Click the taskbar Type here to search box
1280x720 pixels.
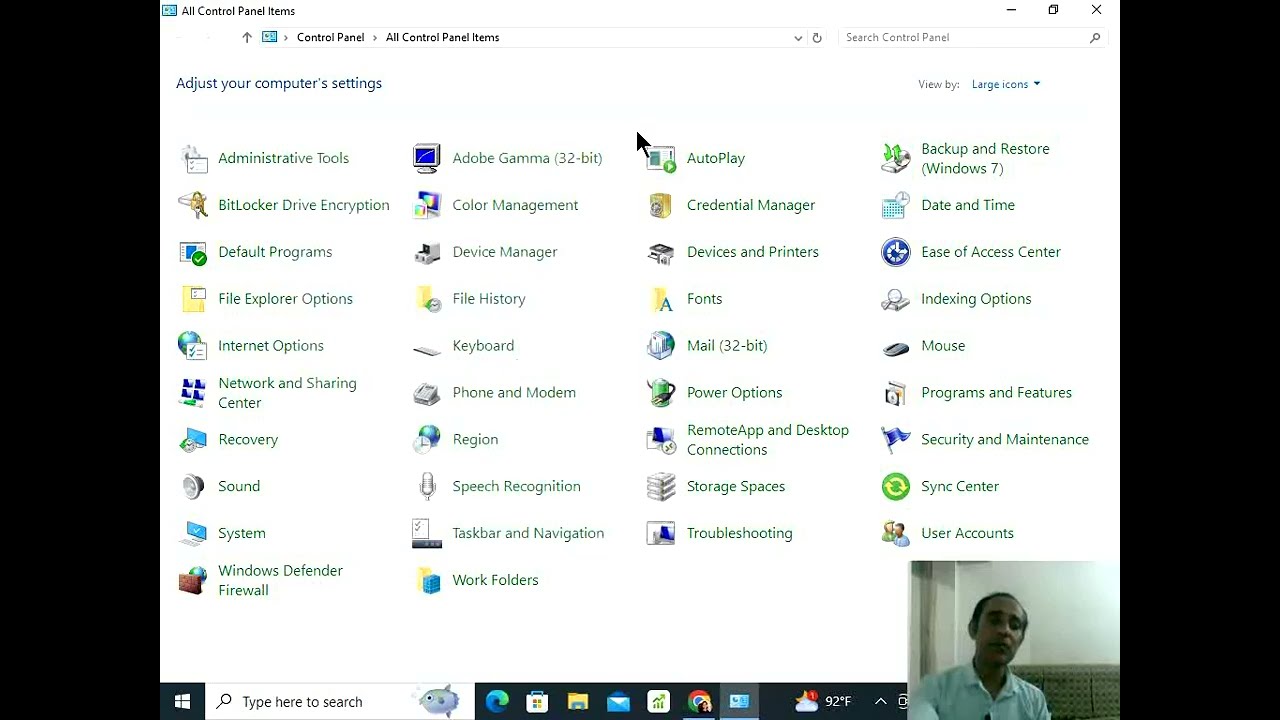coord(340,702)
